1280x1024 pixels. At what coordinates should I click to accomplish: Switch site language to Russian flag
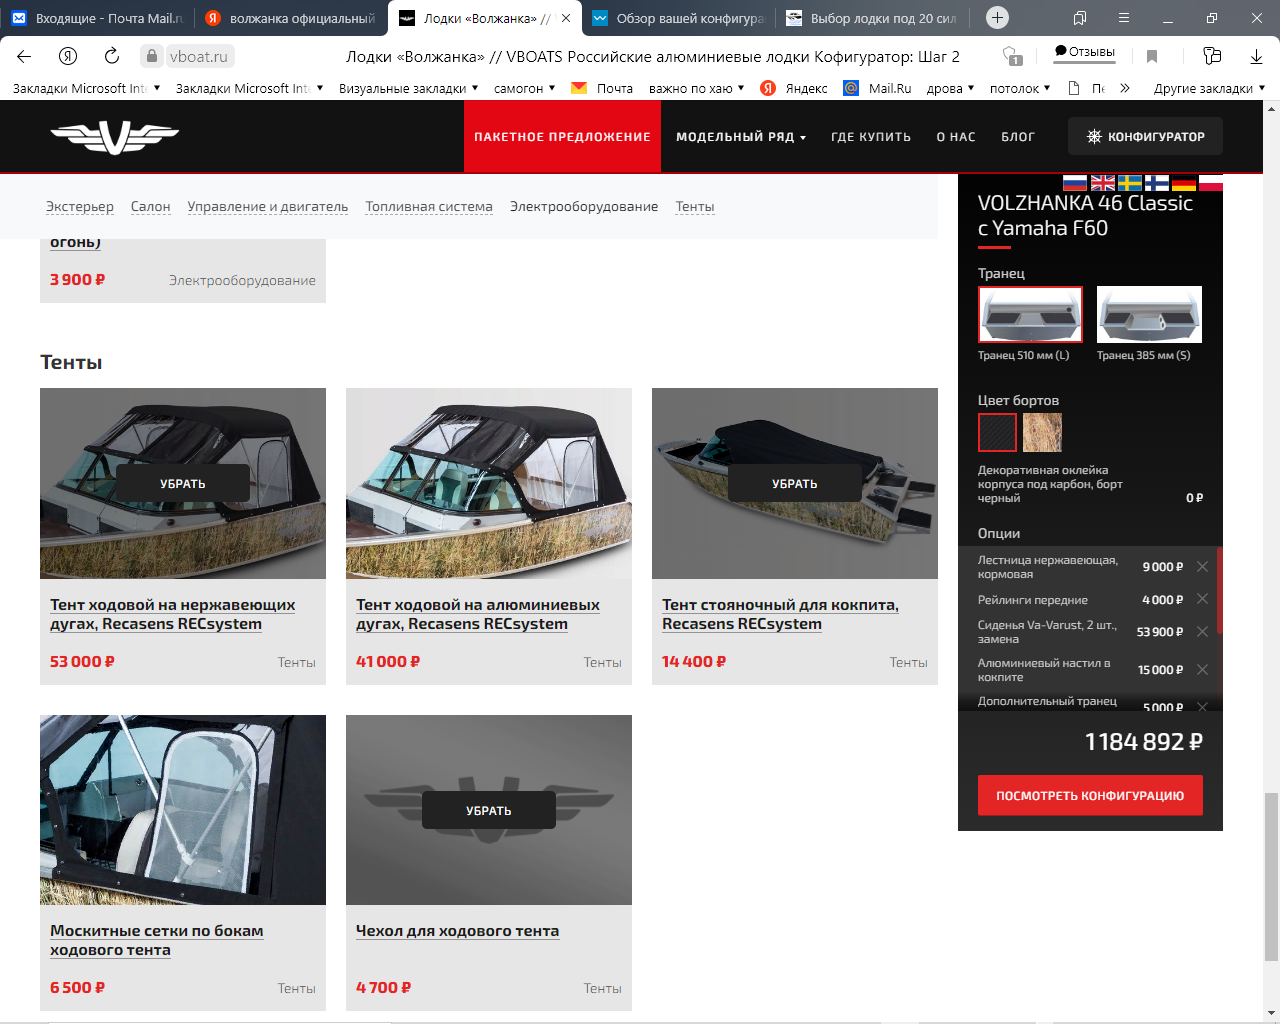pyautogui.click(x=1075, y=183)
